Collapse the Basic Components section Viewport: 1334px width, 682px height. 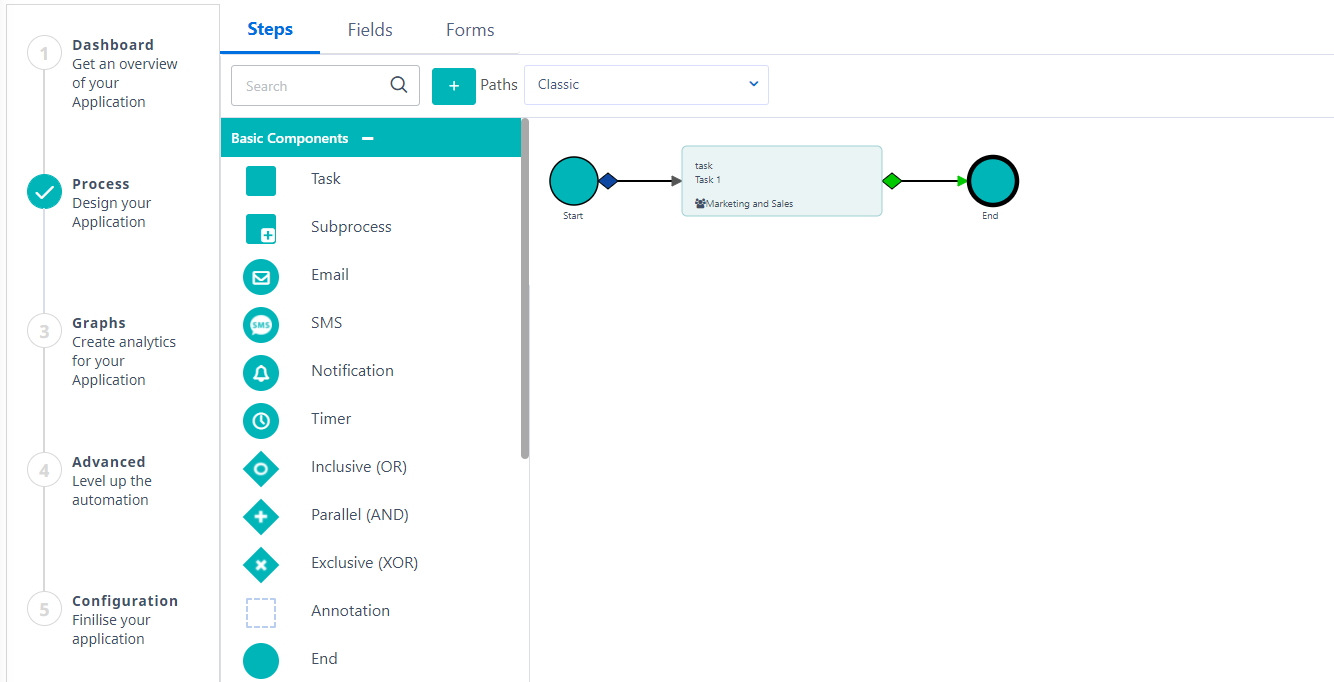click(x=369, y=138)
